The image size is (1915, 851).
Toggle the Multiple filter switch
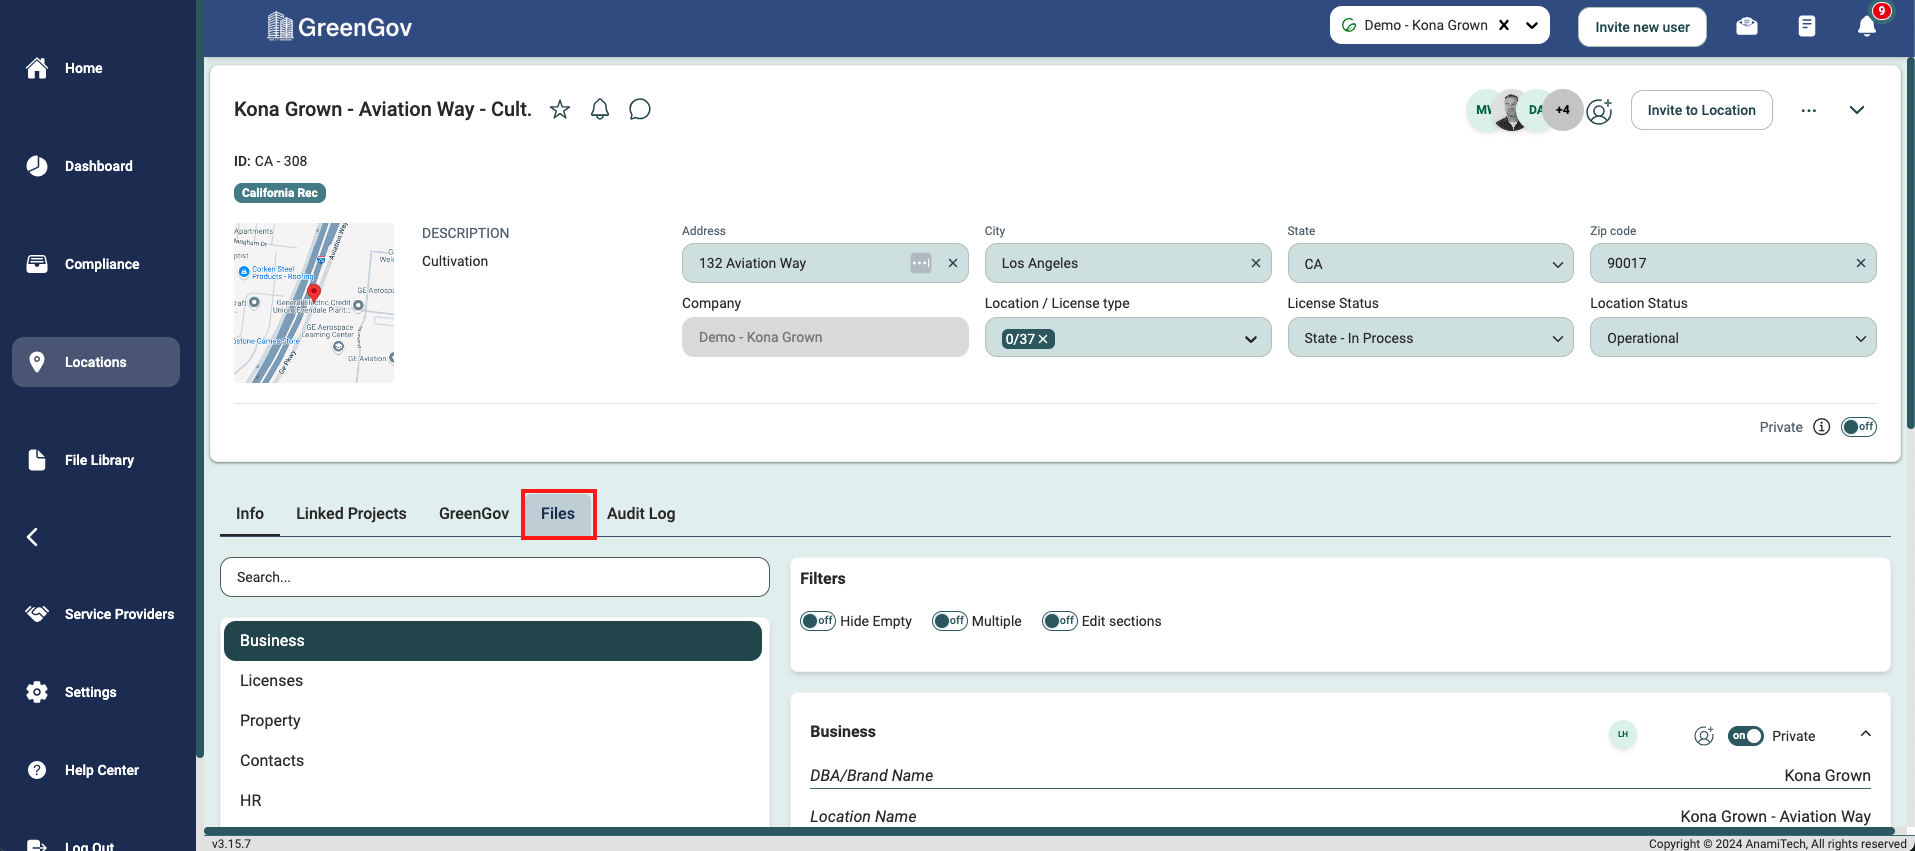tap(950, 621)
